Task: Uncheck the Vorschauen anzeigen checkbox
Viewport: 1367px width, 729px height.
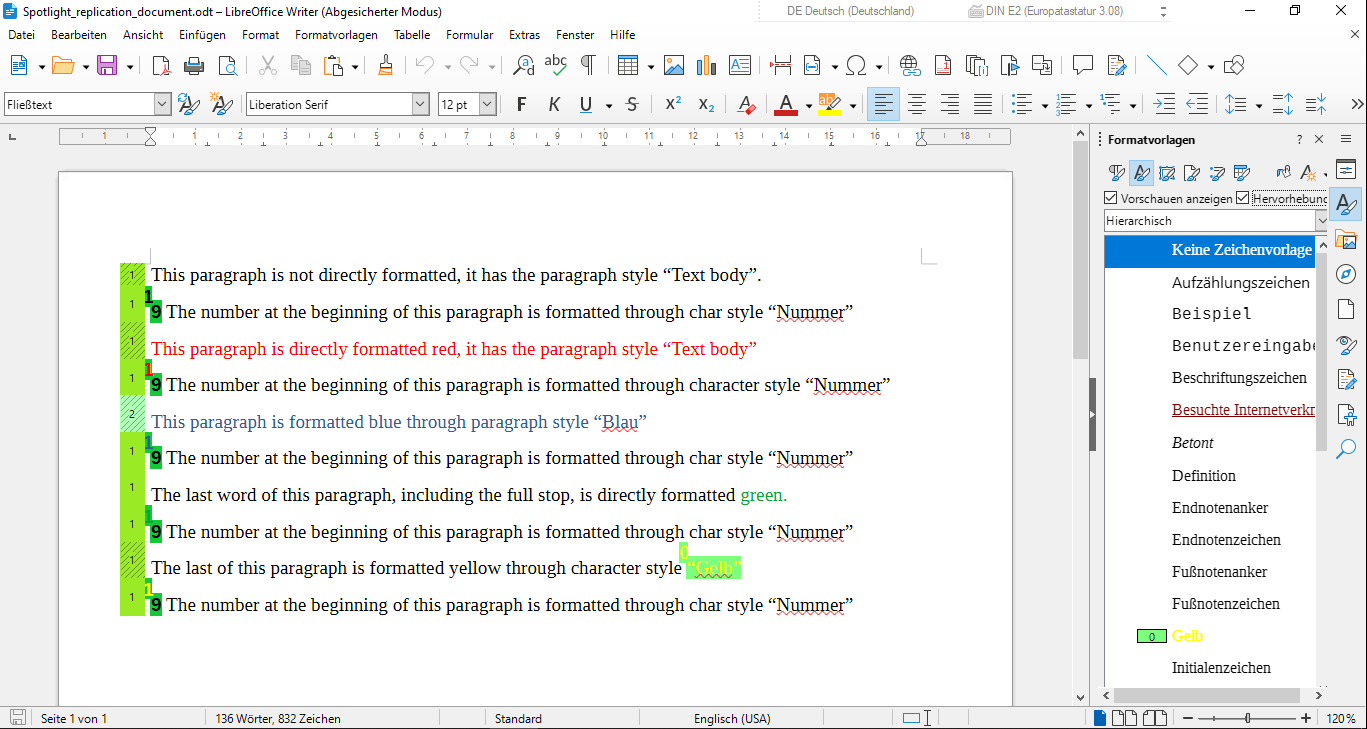Action: (1111, 198)
